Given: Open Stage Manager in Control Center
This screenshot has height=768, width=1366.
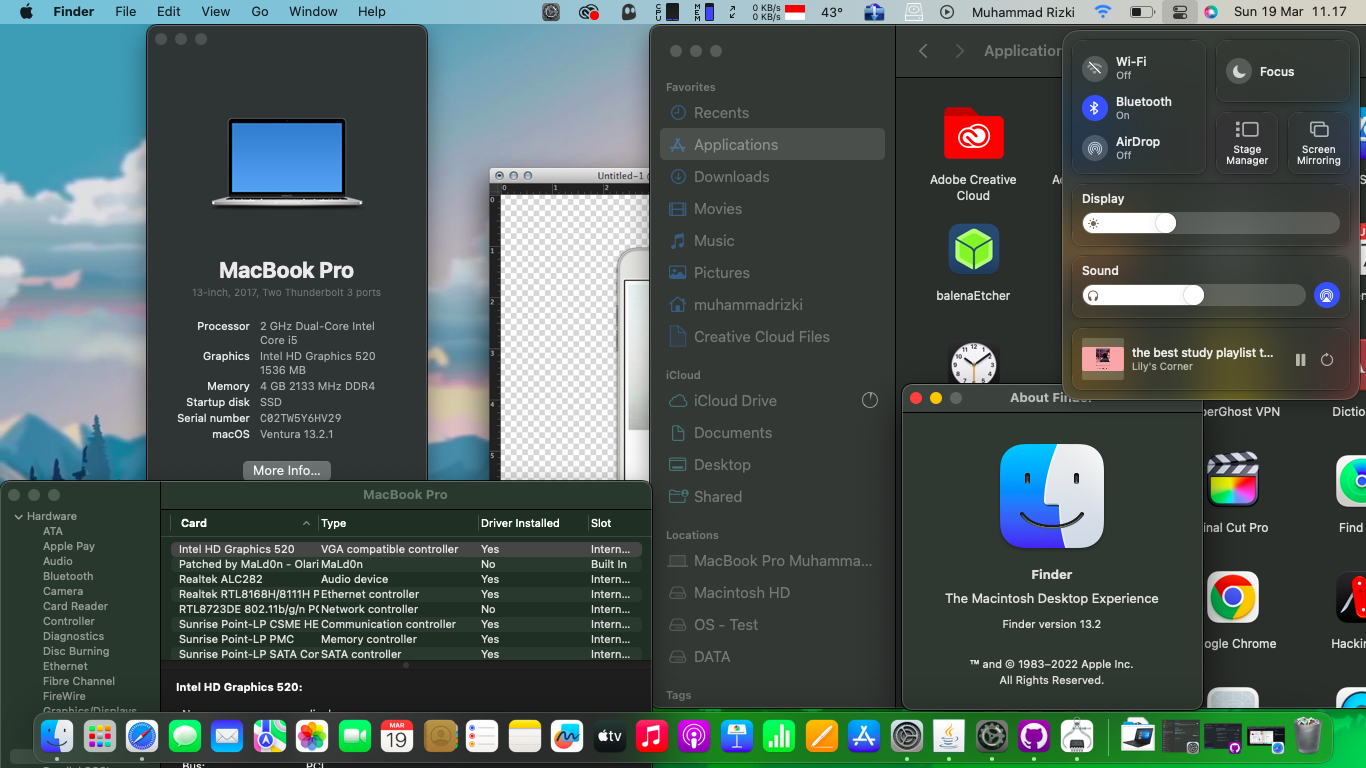Looking at the screenshot, I should click(1247, 142).
